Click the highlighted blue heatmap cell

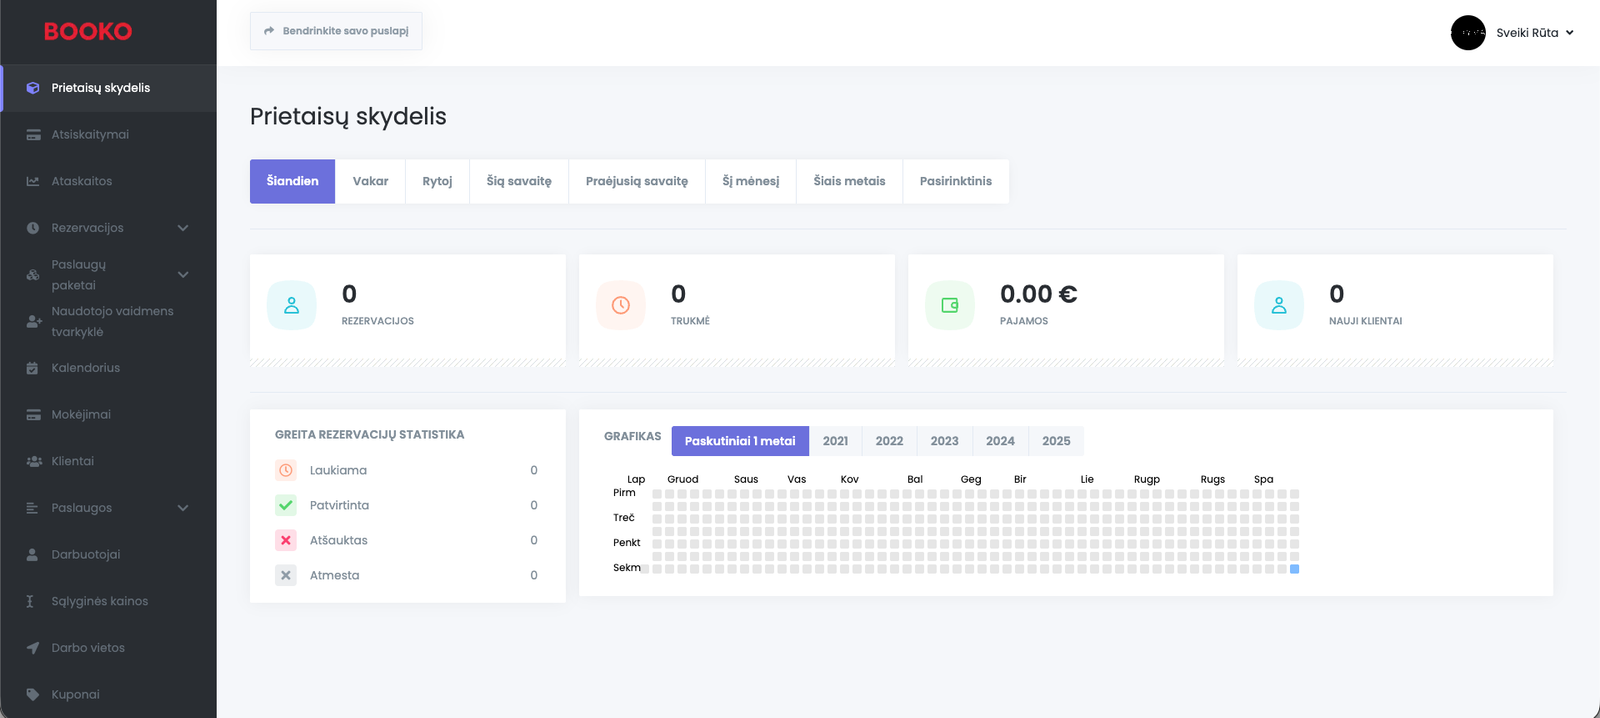click(x=1294, y=569)
